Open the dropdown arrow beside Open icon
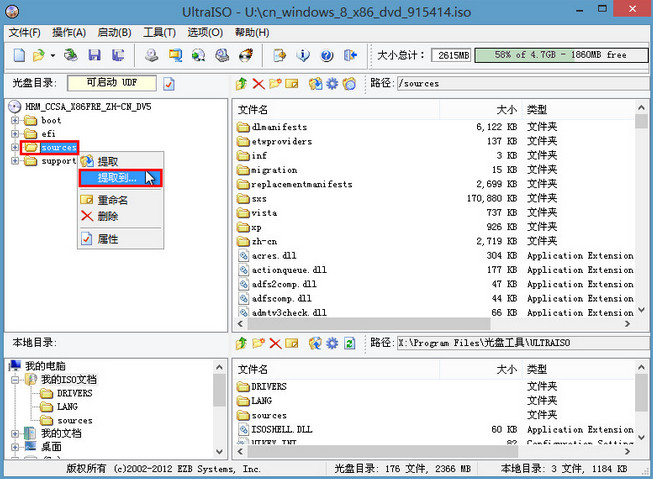 click(x=53, y=55)
